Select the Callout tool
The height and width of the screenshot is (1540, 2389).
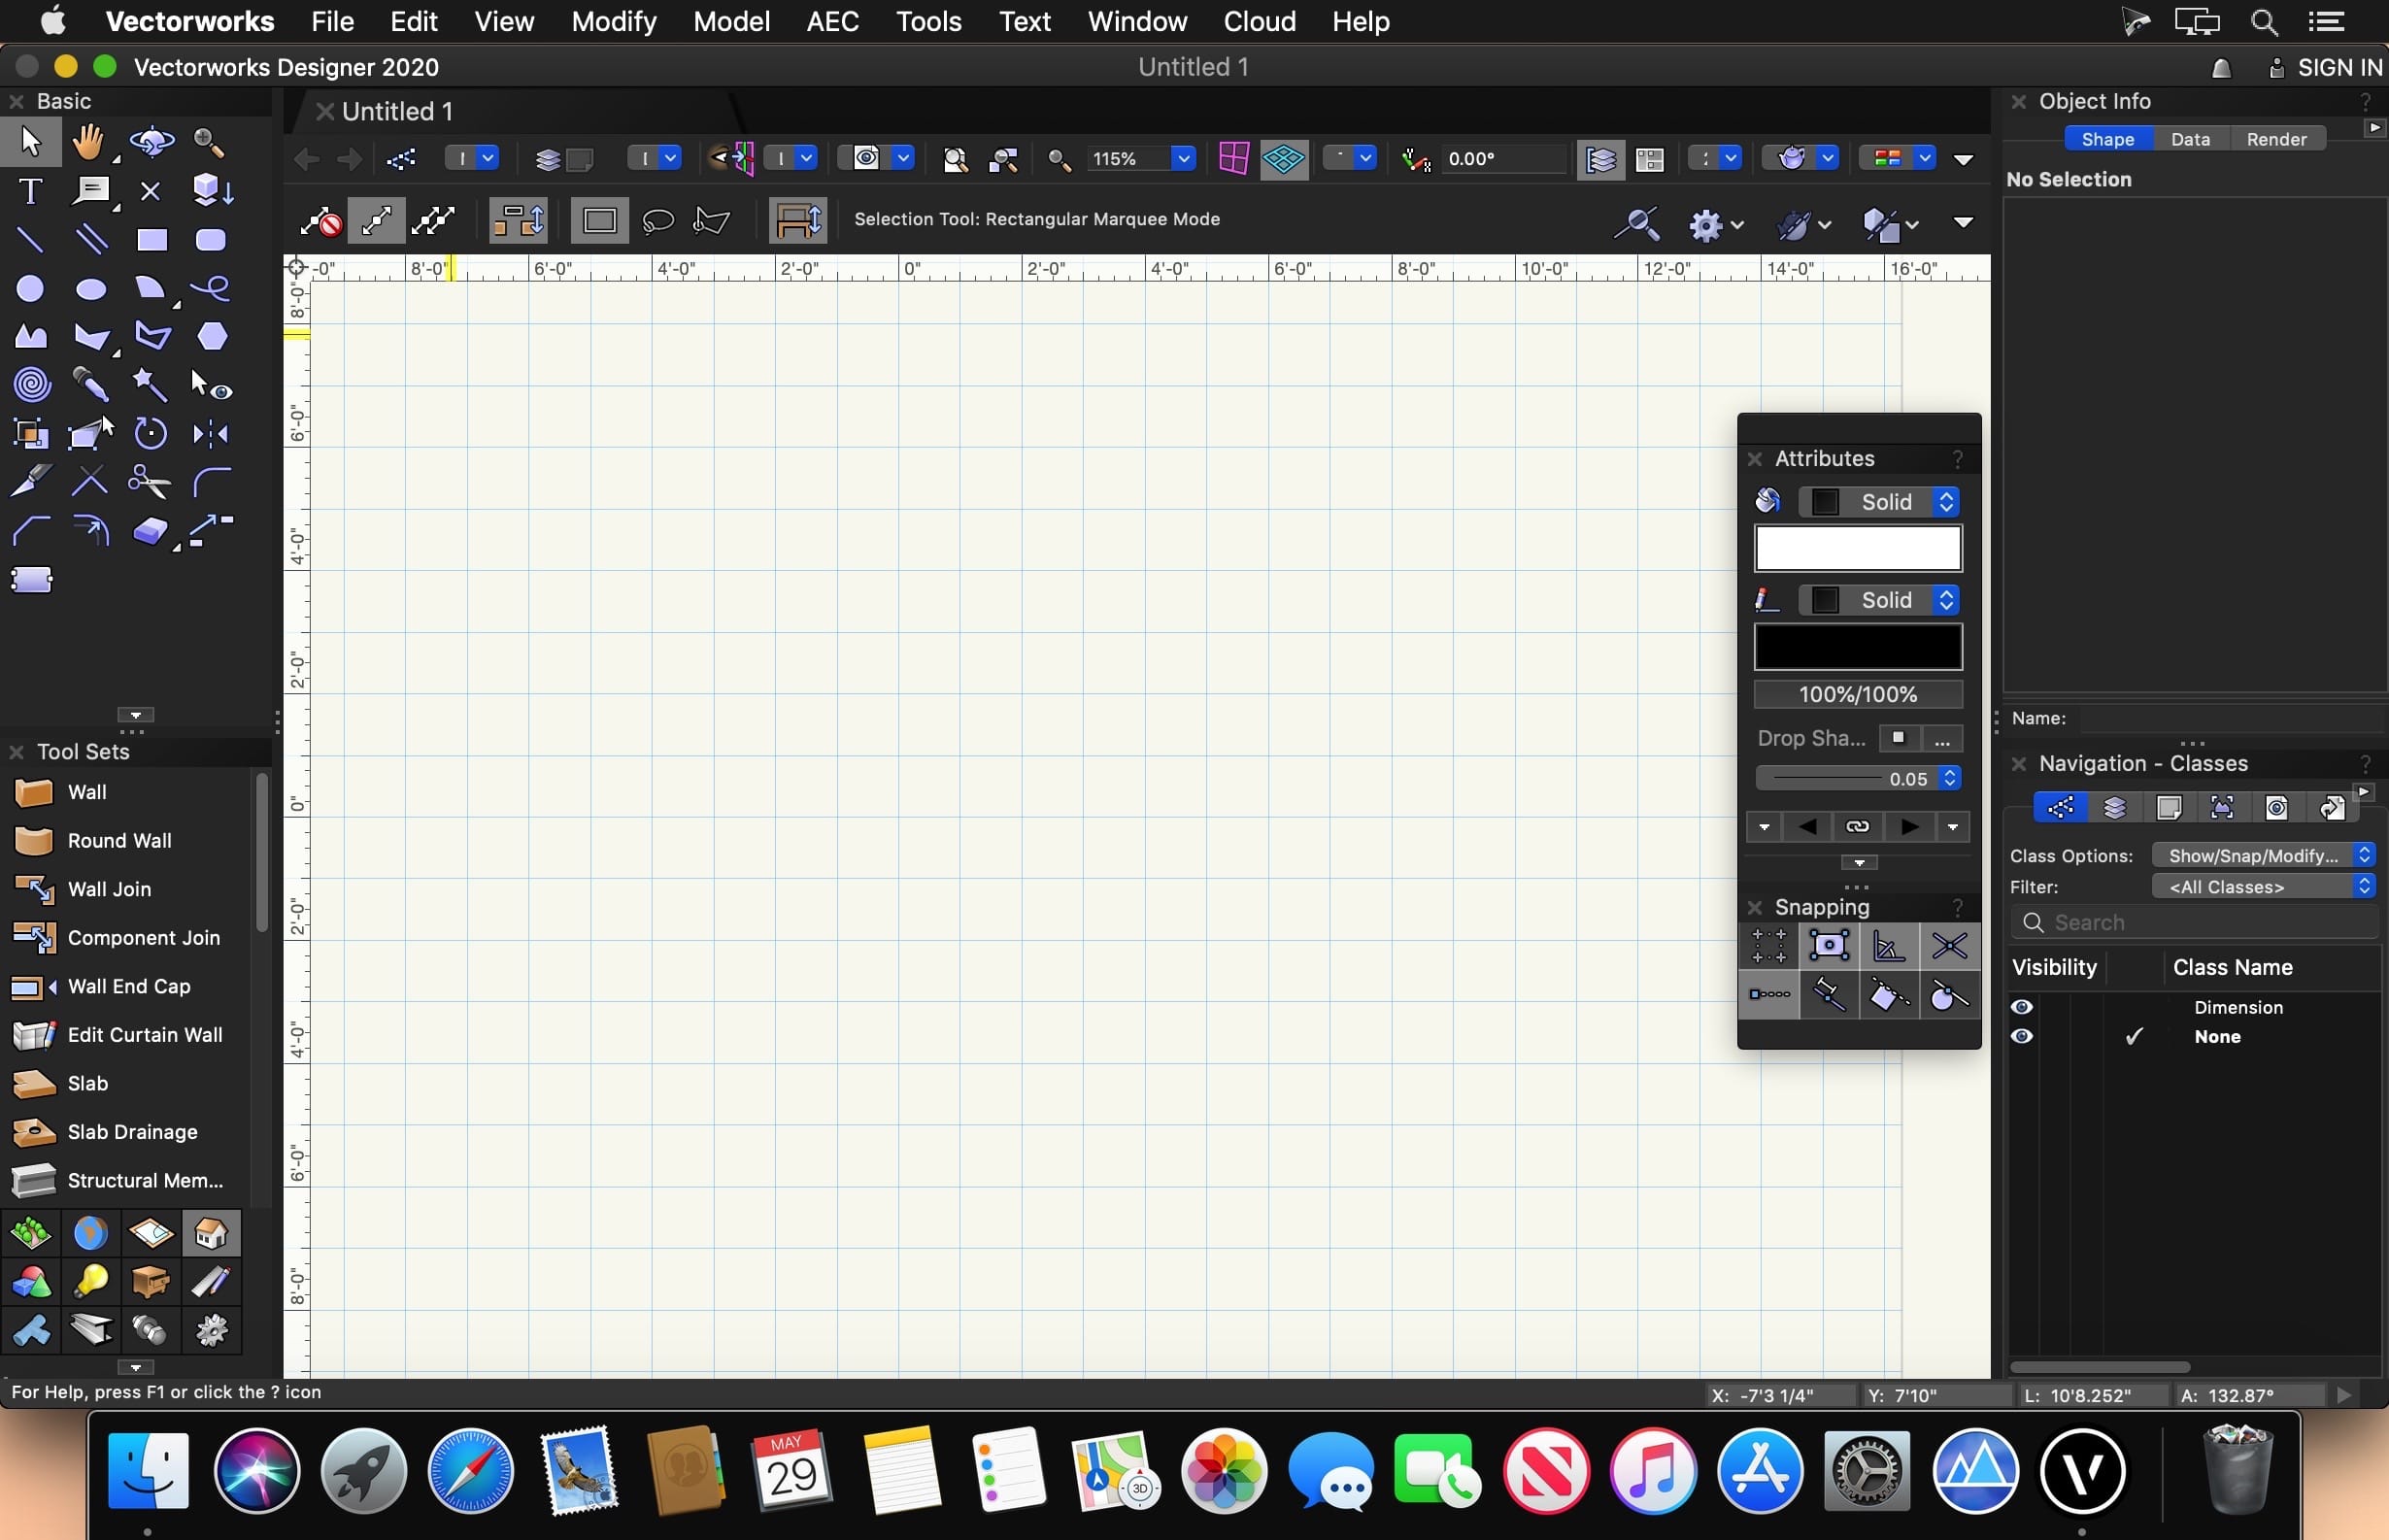[x=91, y=191]
